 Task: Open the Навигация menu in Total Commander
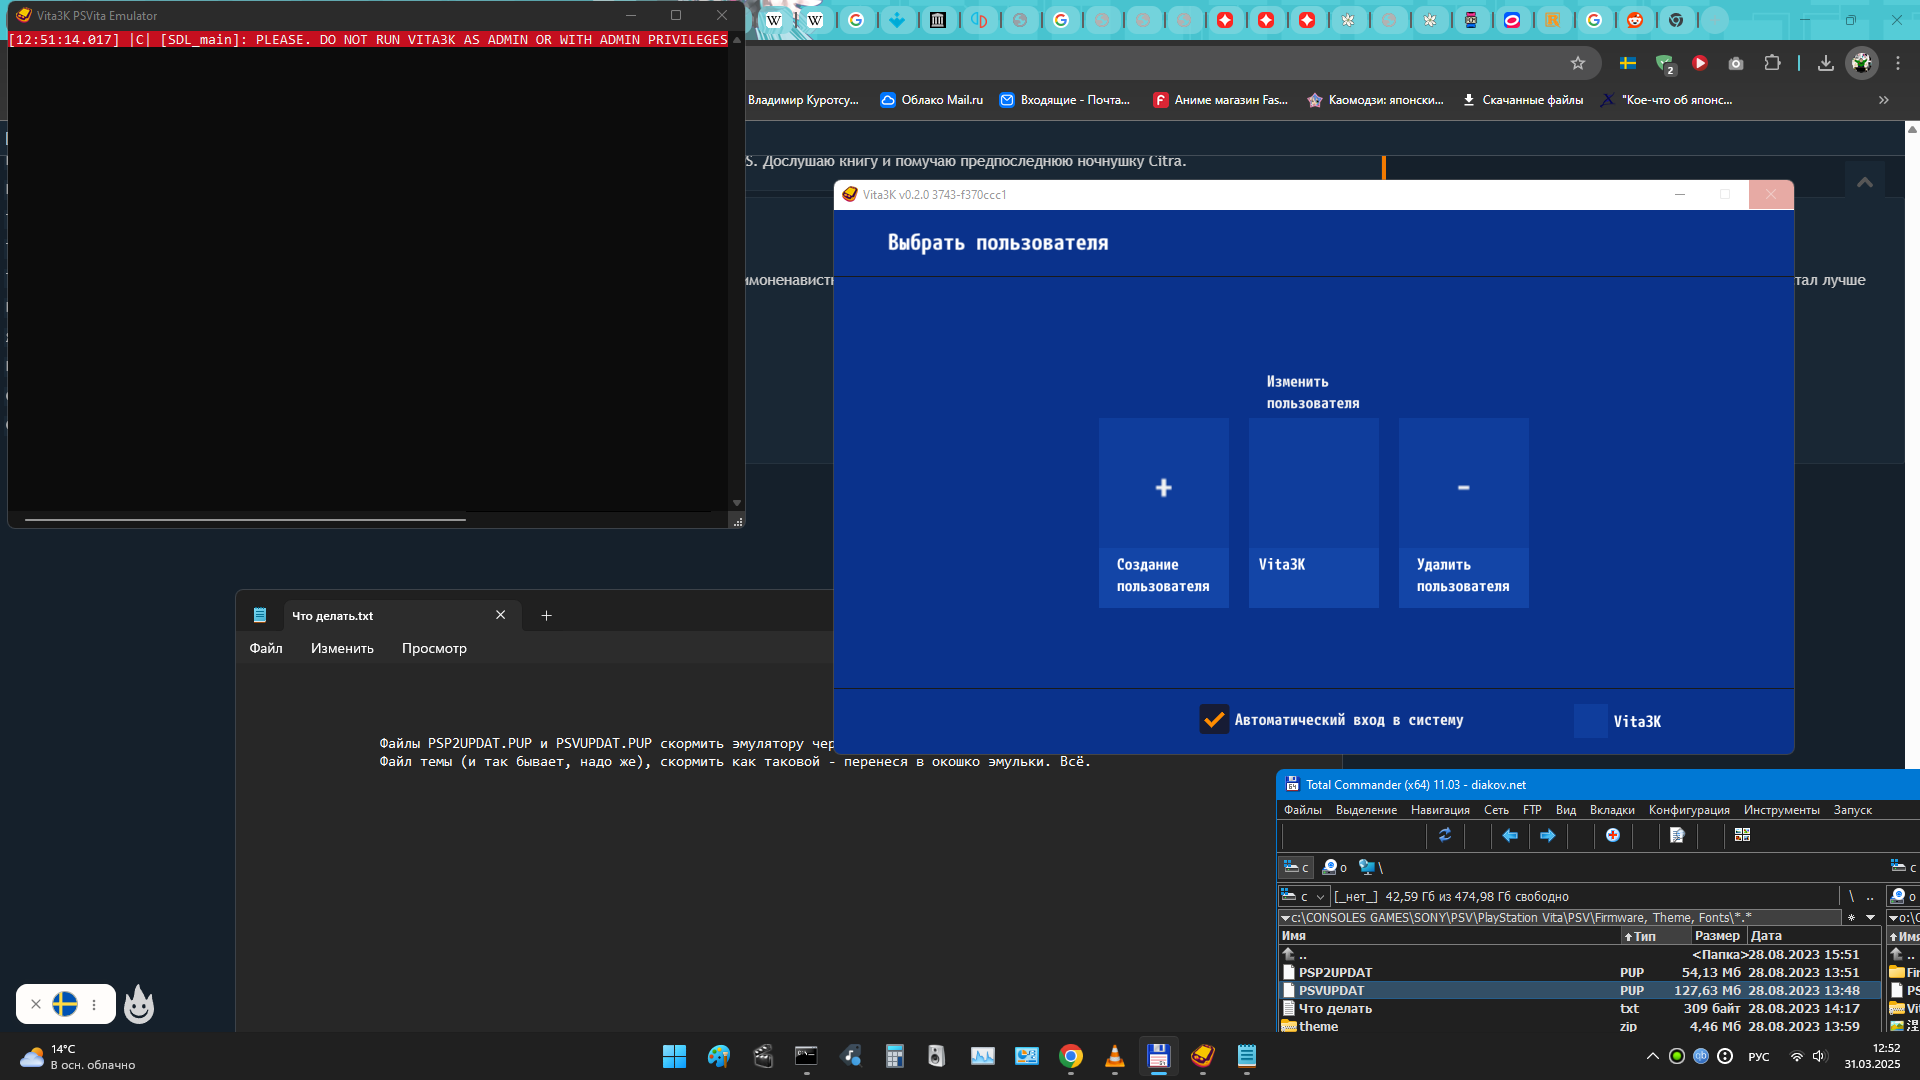point(1440,810)
